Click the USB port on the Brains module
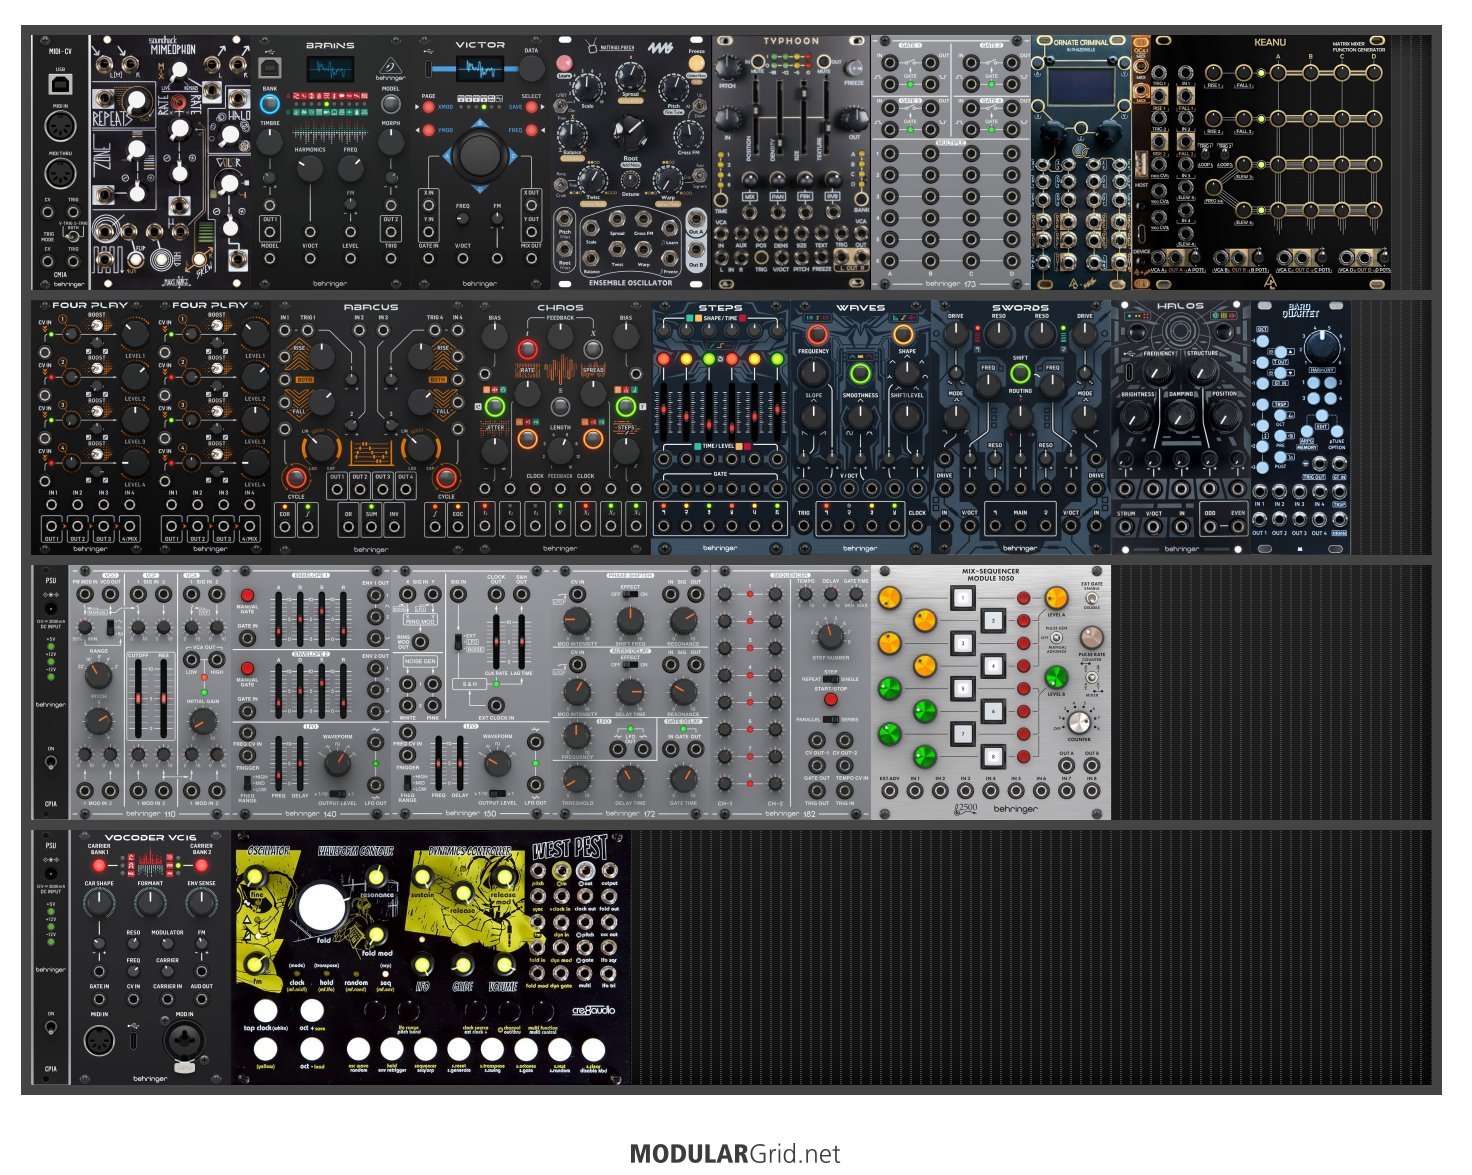Image resolution: width=1472 pixels, height=1175 pixels. [270, 67]
